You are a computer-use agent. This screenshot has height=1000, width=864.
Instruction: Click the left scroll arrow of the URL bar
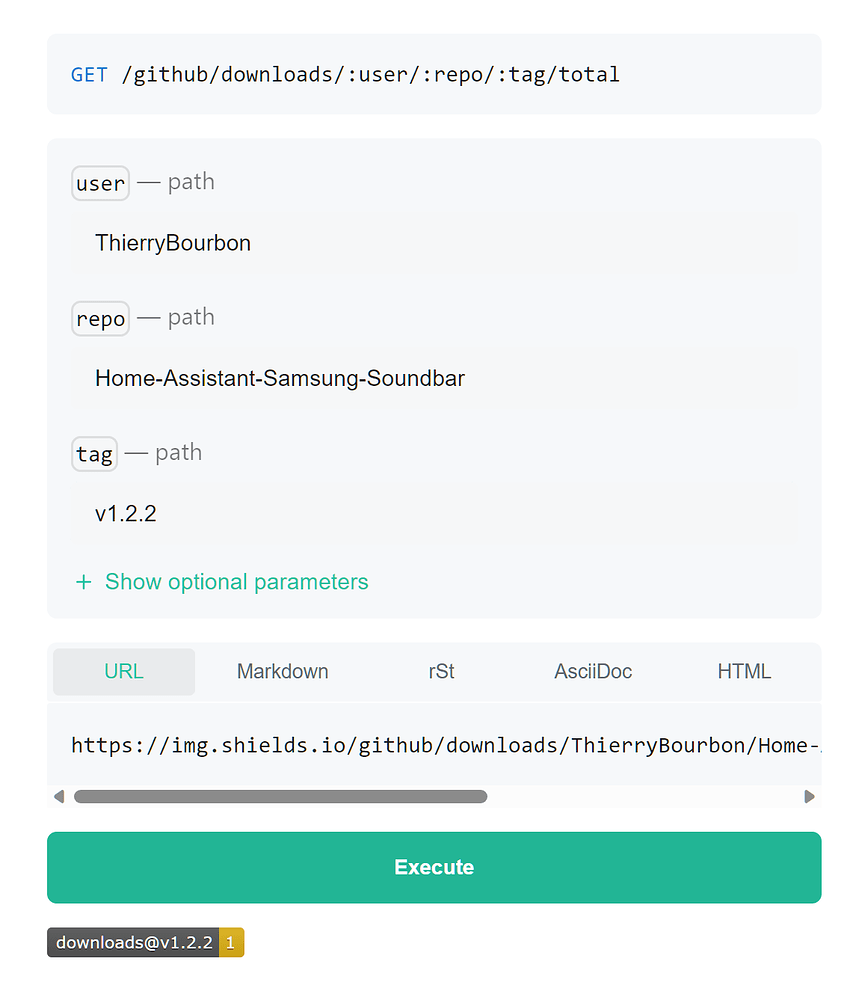pos(59,796)
